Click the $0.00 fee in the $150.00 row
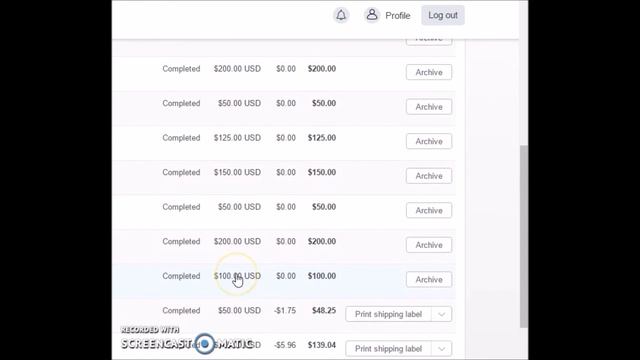The height and width of the screenshot is (360, 640). pyautogui.click(x=286, y=172)
